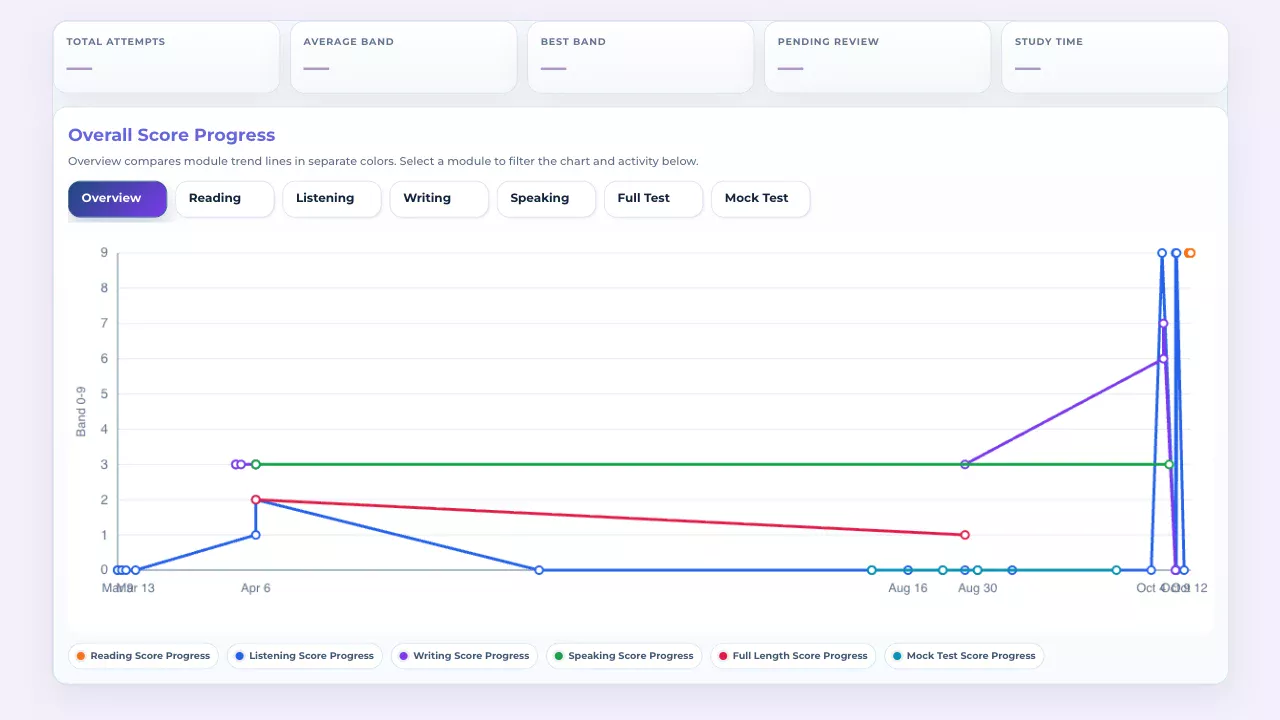Click the Writing point at band 7
The width and height of the screenshot is (1280, 720).
click(1163, 323)
